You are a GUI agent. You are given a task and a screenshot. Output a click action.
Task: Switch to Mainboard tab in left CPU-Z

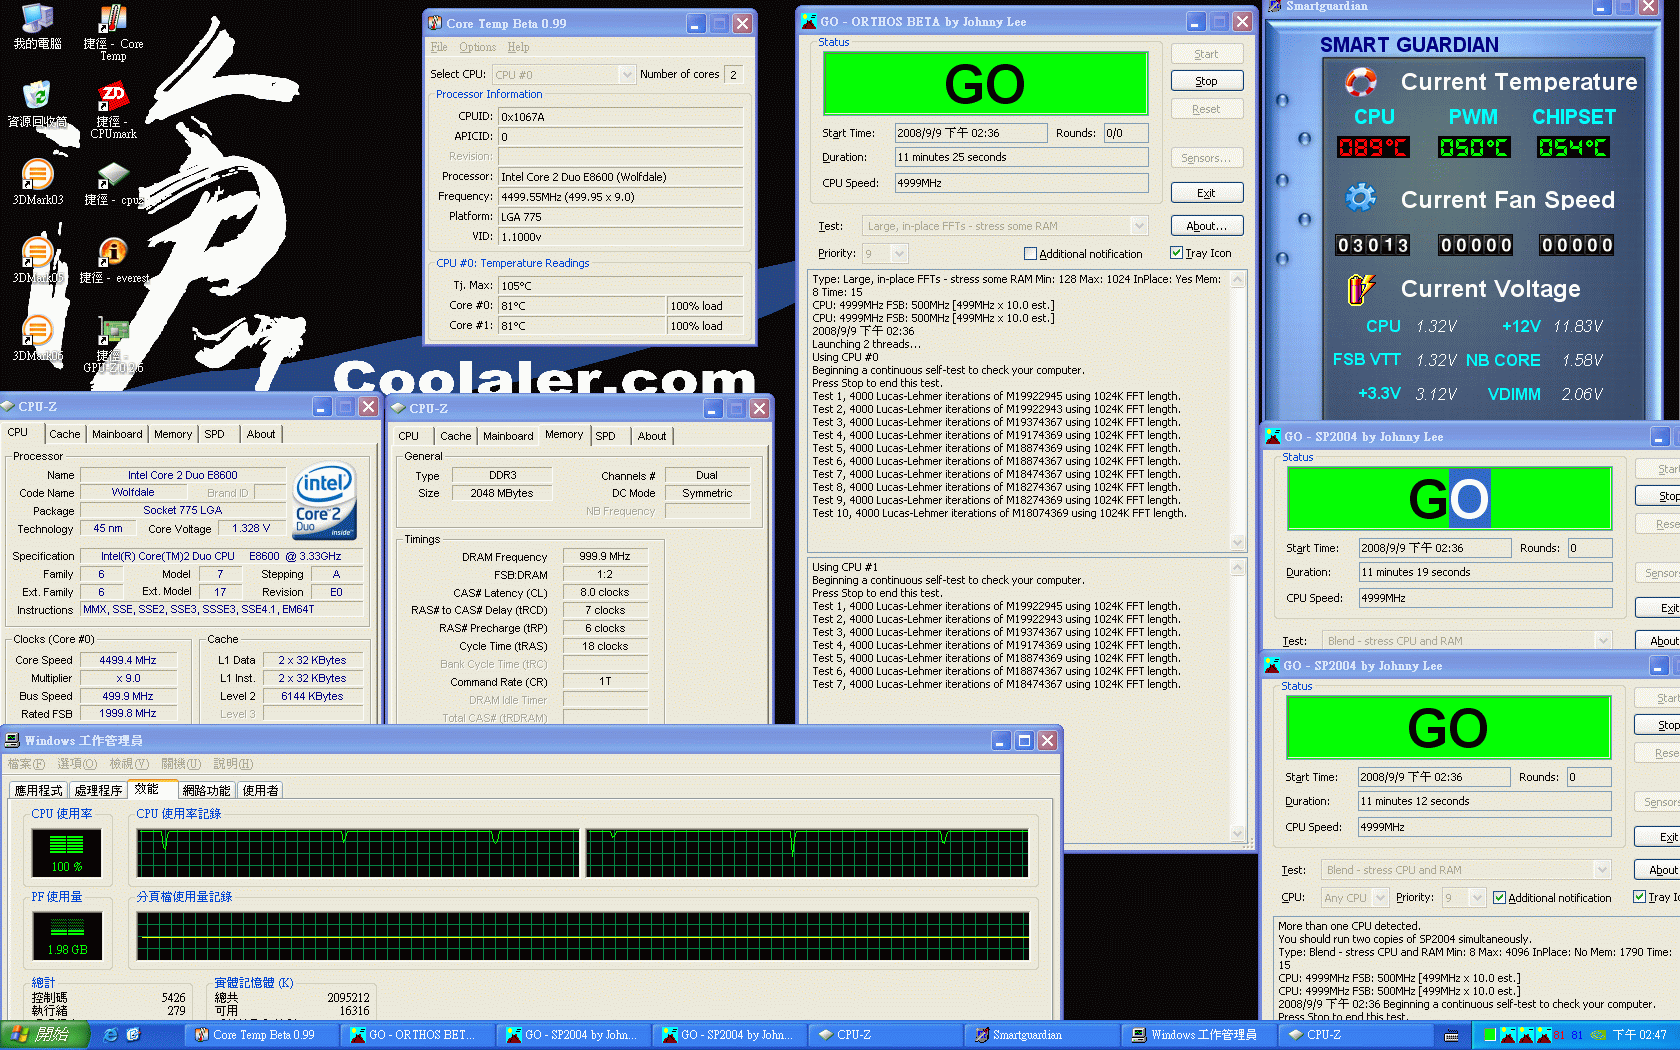[x=117, y=434]
